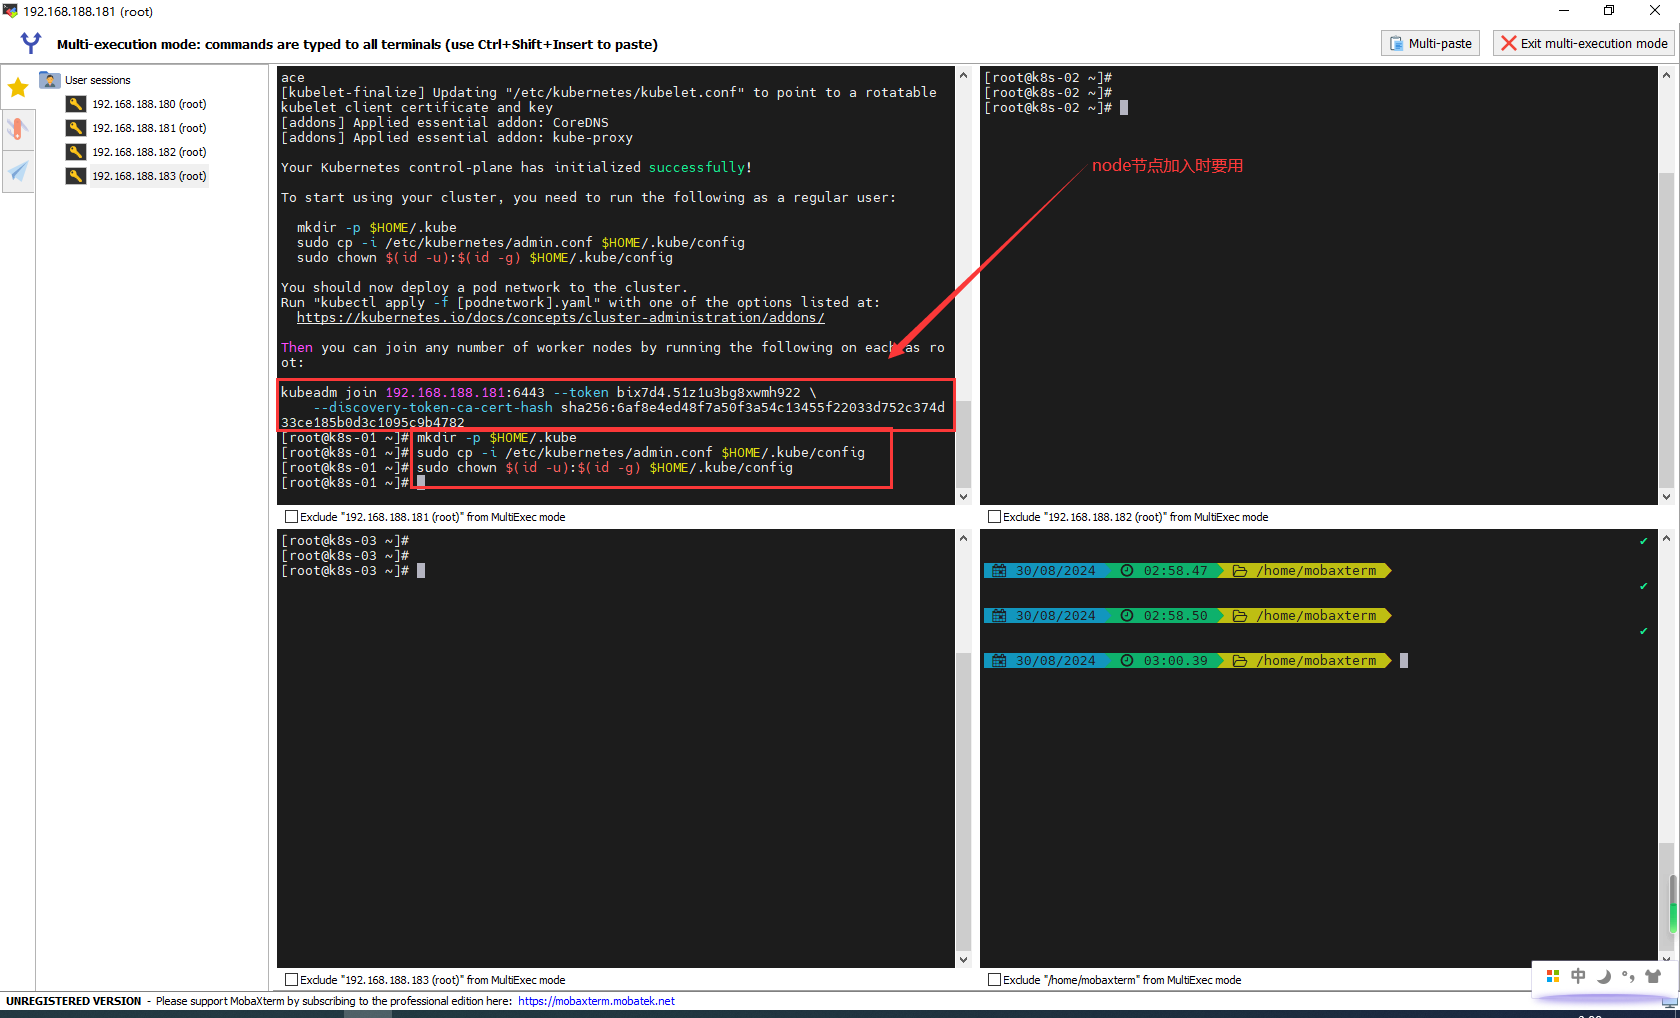Click 'mkdir -p $HOME/.kube' at k8s-01 prompt
The width and height of the screenshot is (1680, 1018).
tap(497, 437)
